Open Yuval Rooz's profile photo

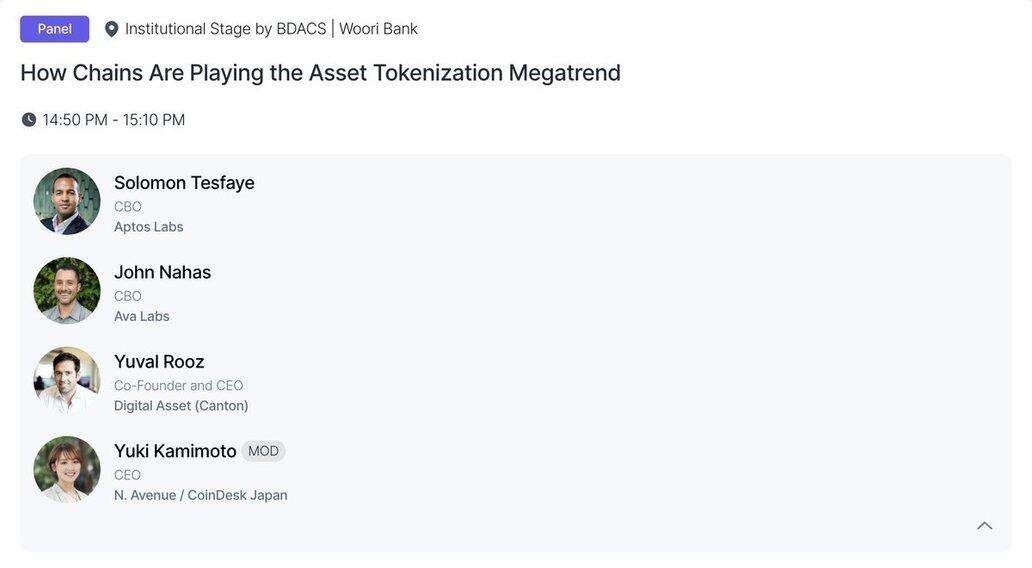[x=67, y=380]
